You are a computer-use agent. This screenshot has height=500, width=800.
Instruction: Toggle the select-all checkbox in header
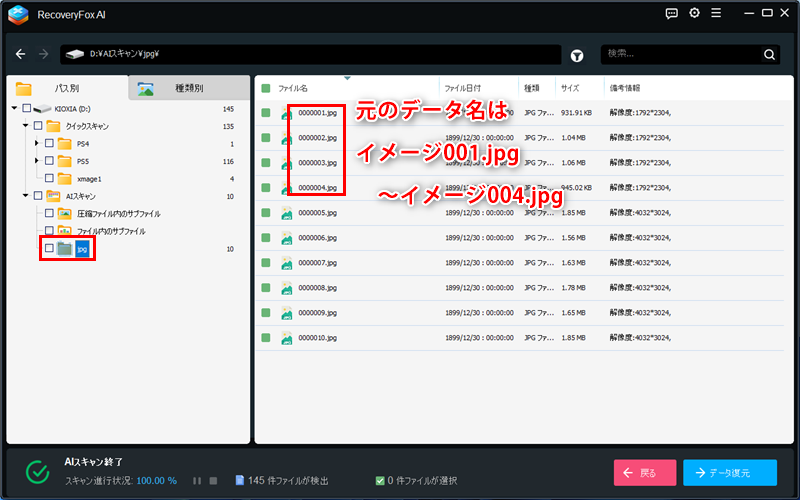[x=266, y=88]
